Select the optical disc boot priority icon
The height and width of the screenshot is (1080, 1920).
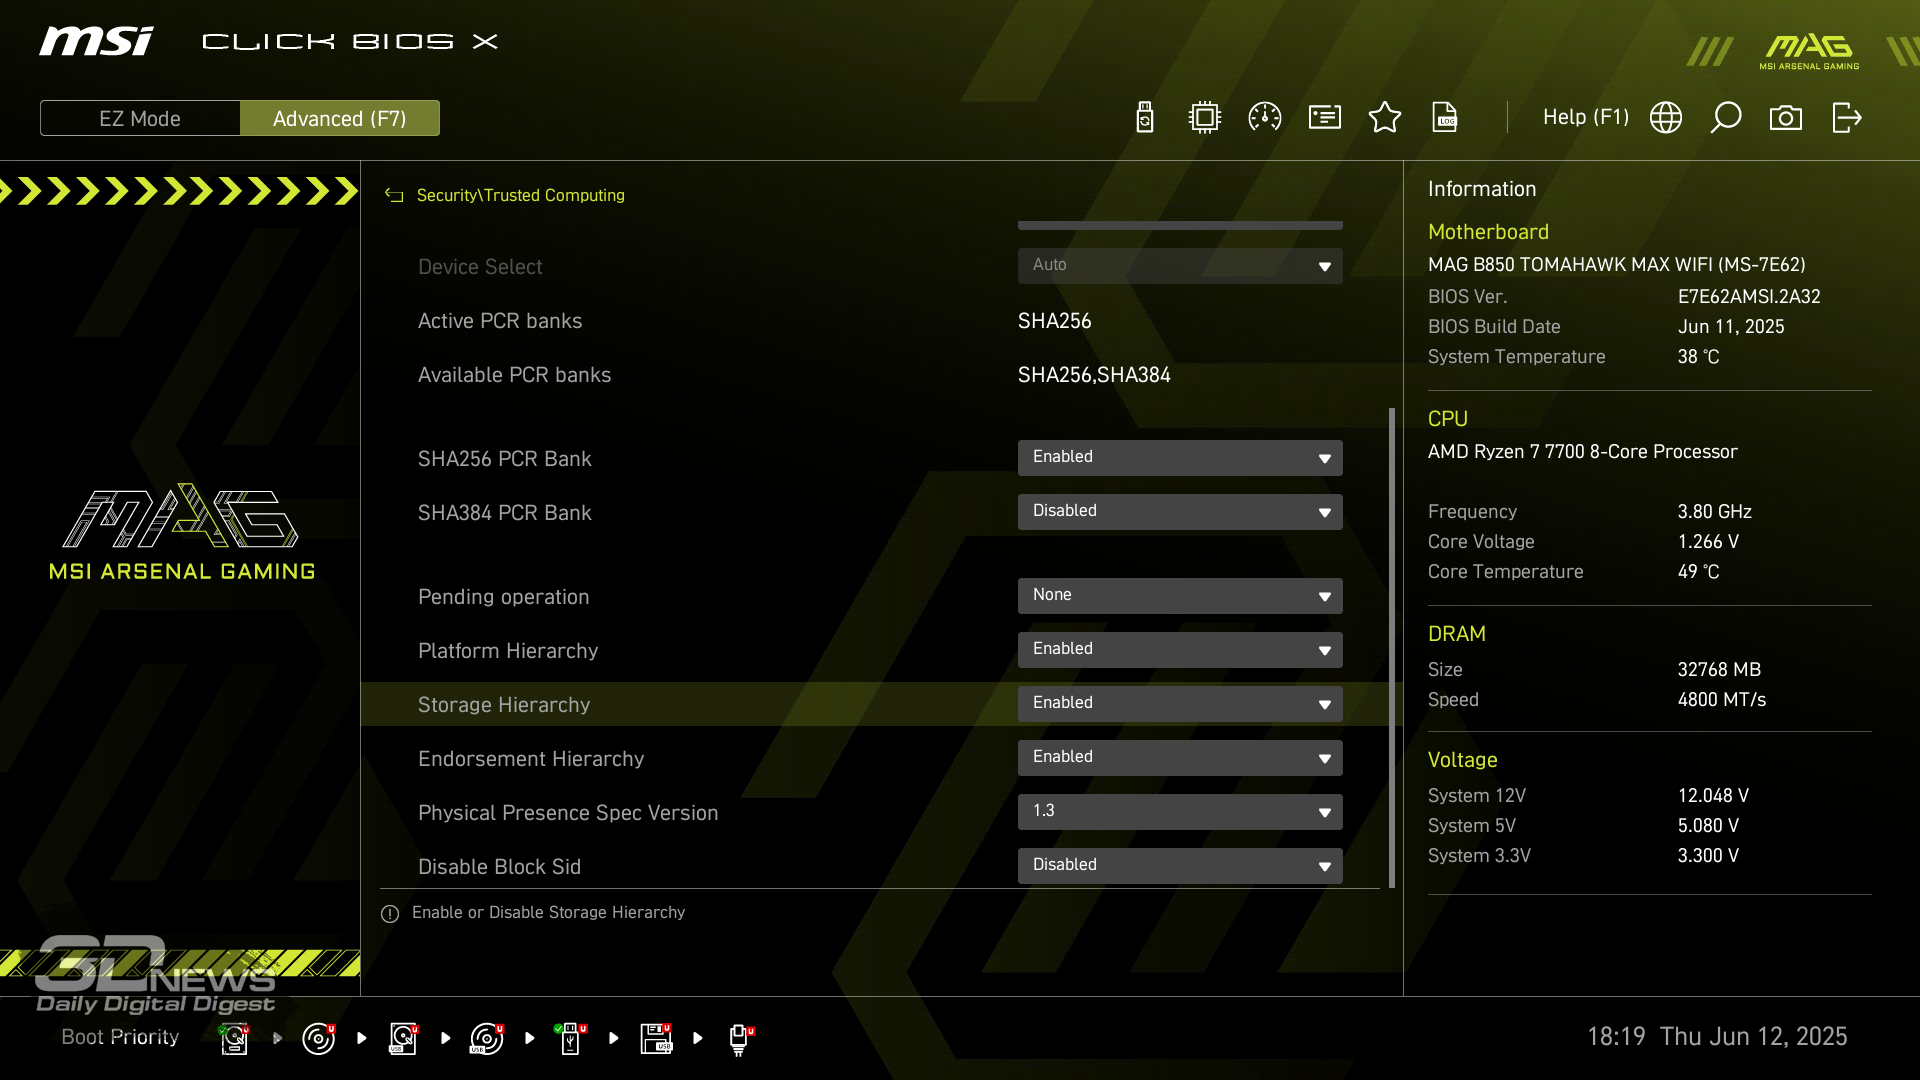coord(318,1038)
